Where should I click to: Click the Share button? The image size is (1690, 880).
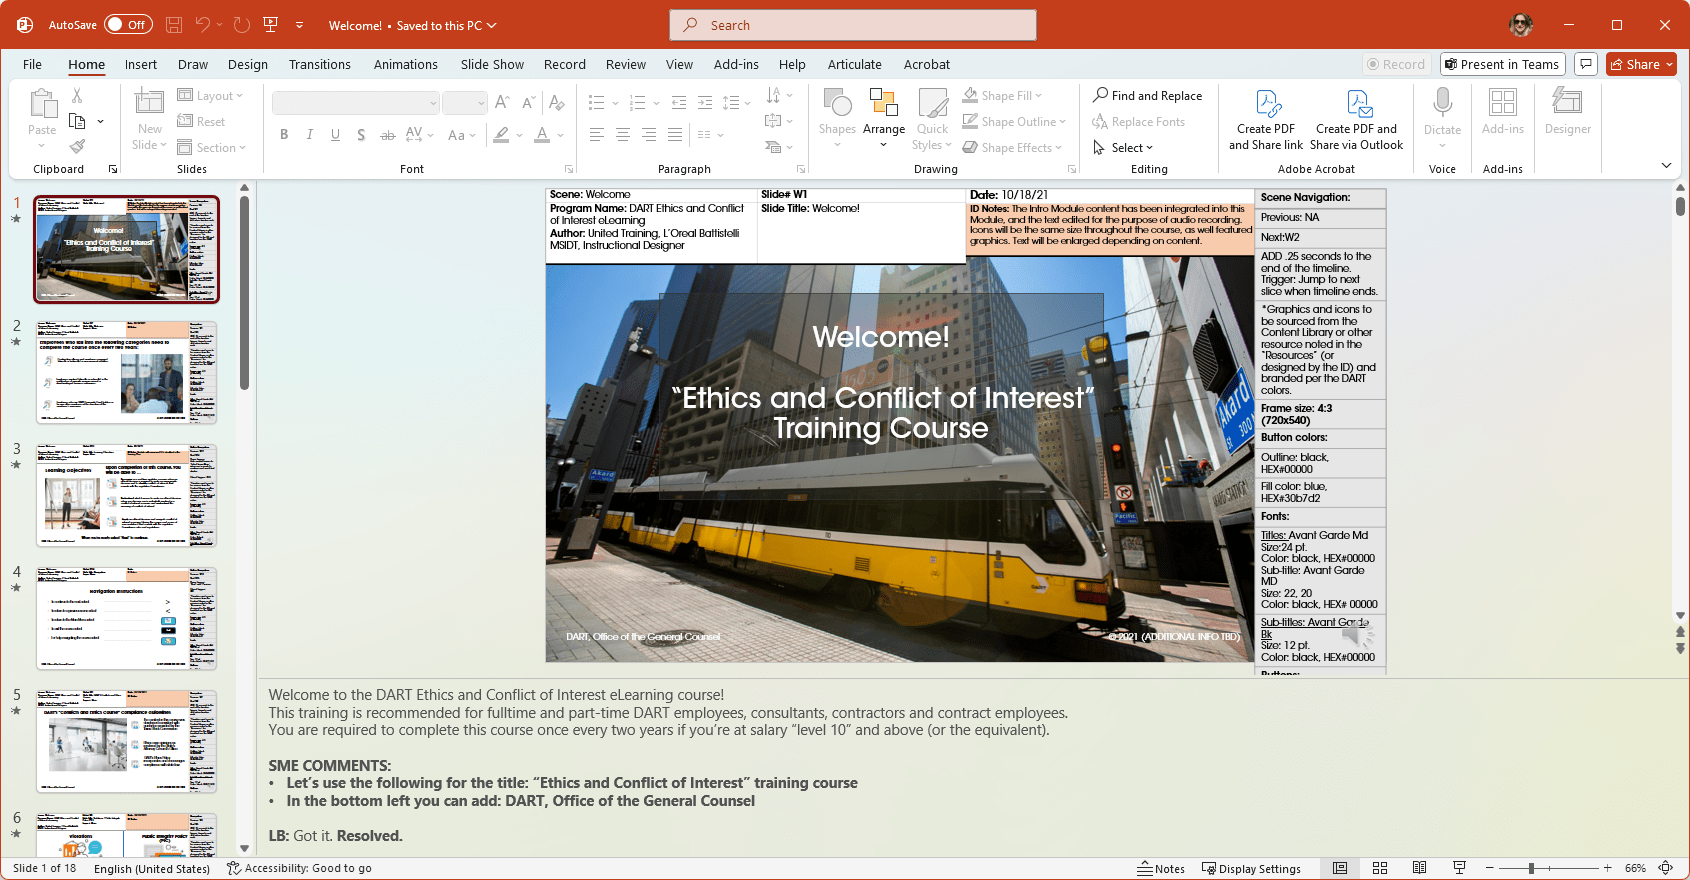pyautogui.click(x=1642, y=64)
